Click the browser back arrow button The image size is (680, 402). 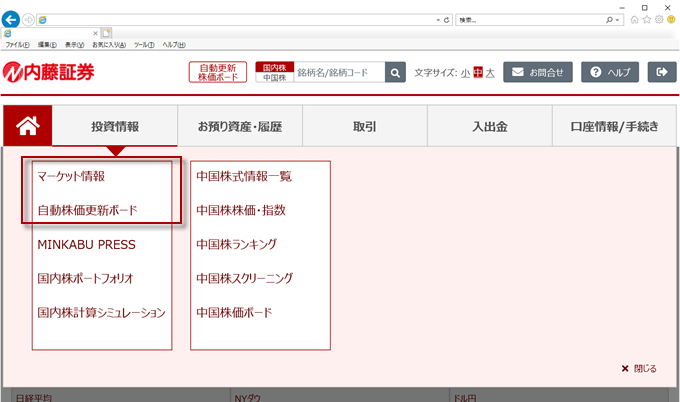12,20
